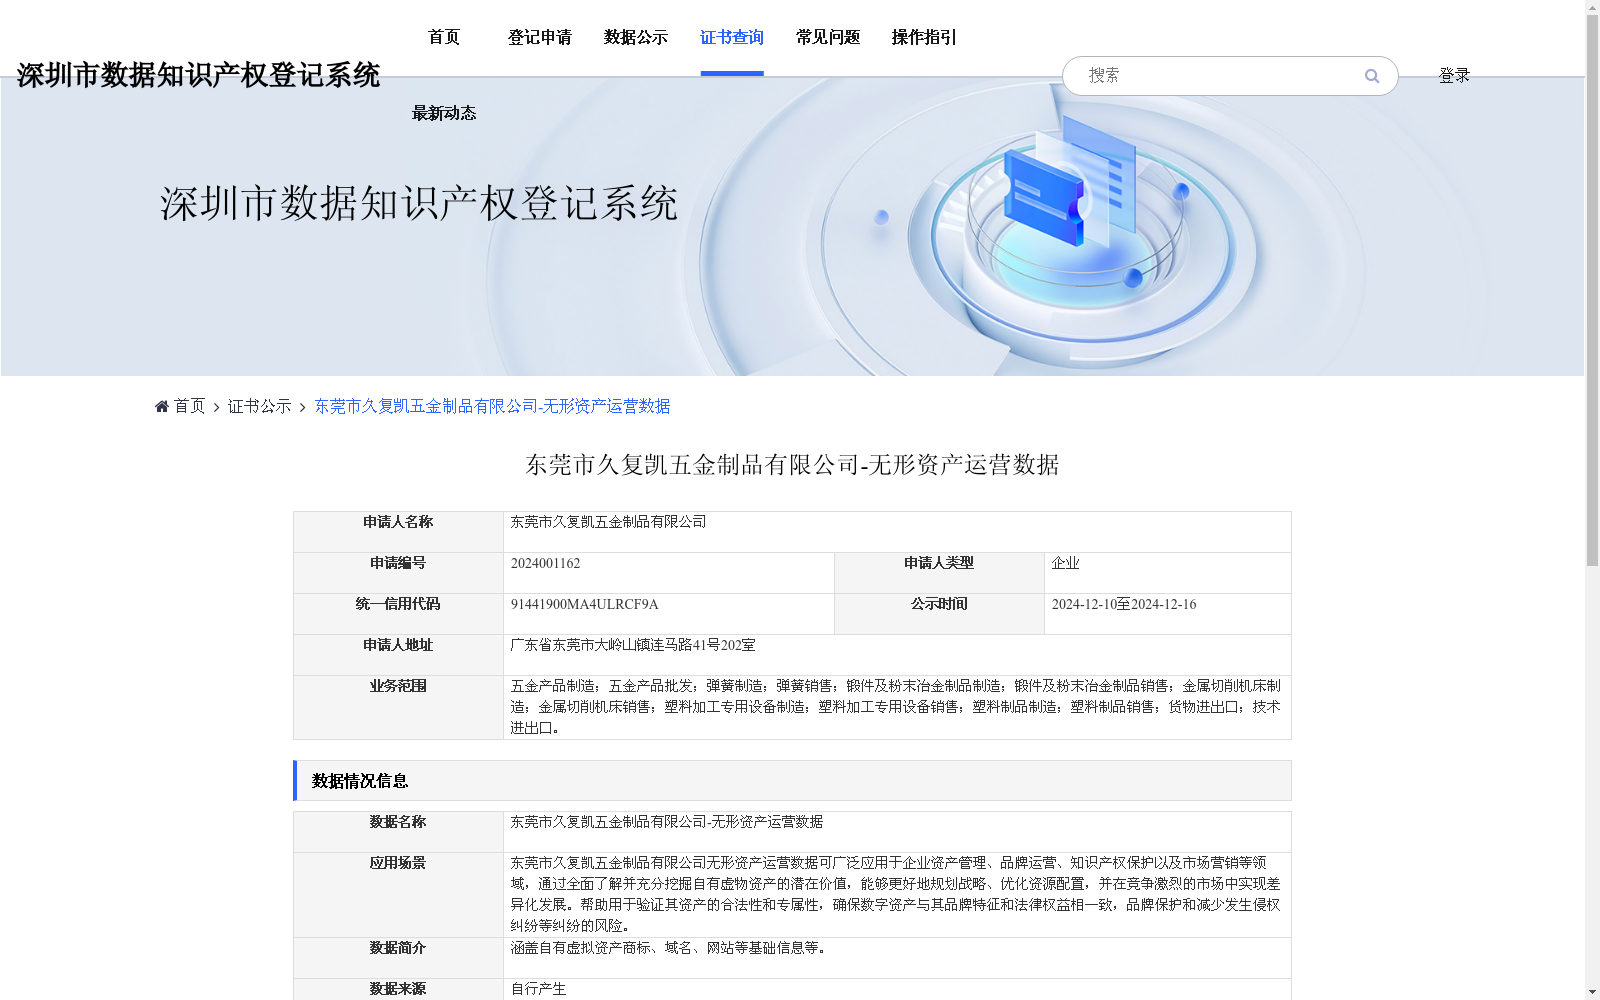The image size is (1600, 1000).
Task: Click the 申请编号 label cell
Action: (398, 573)
